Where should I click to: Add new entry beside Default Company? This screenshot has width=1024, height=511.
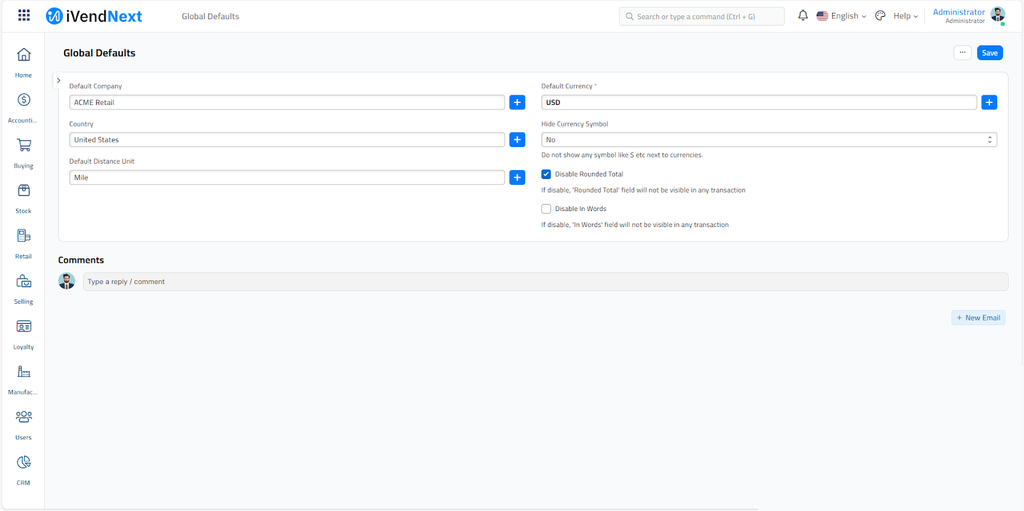517,102
